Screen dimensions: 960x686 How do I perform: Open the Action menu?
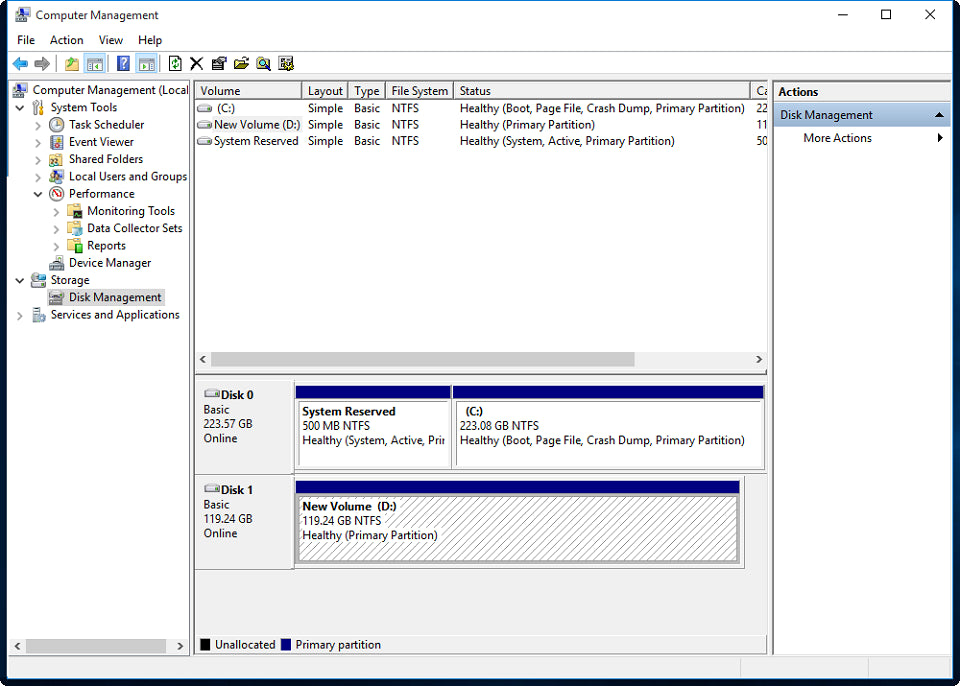[66, 40]
